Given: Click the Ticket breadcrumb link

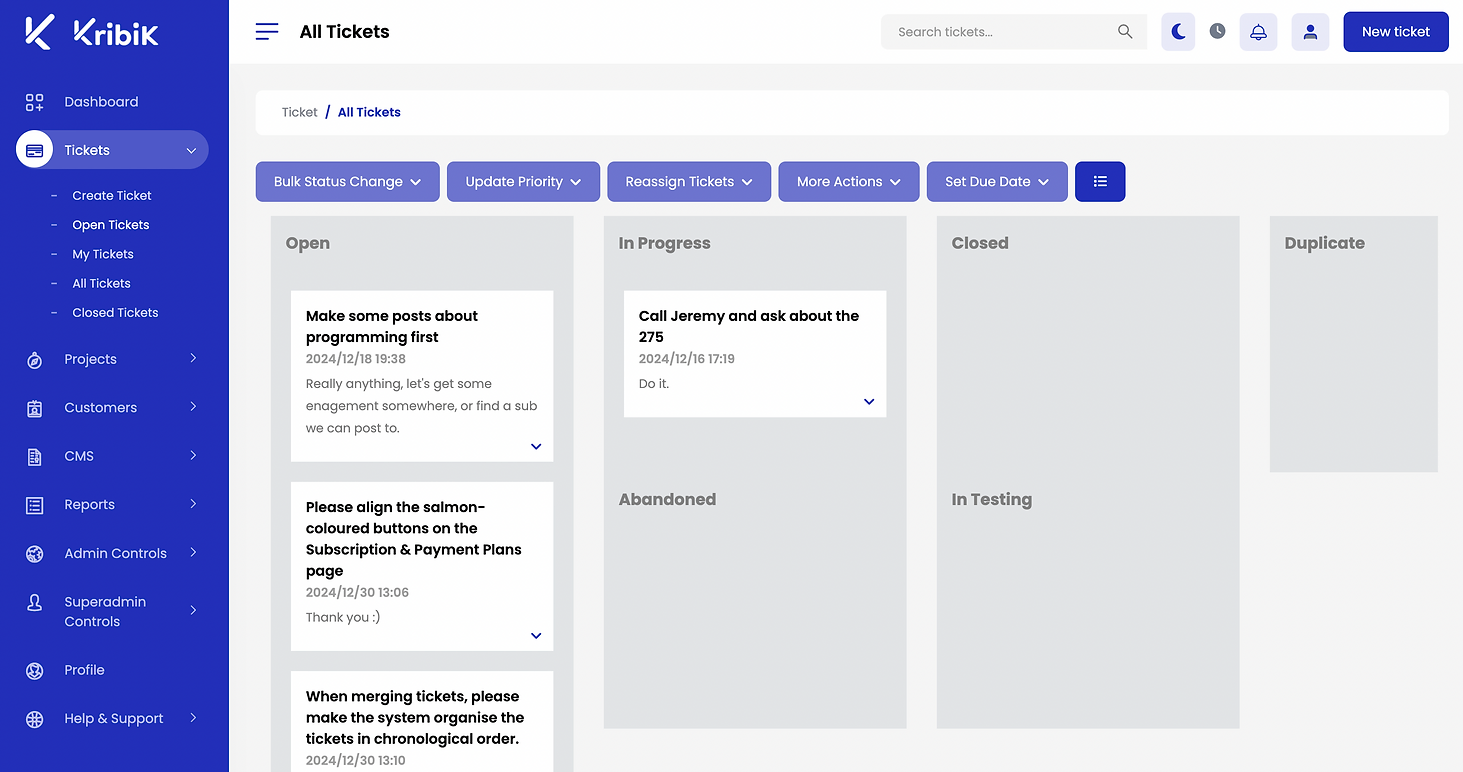Looking at the screenshot, I should click(x=299, y=112).
